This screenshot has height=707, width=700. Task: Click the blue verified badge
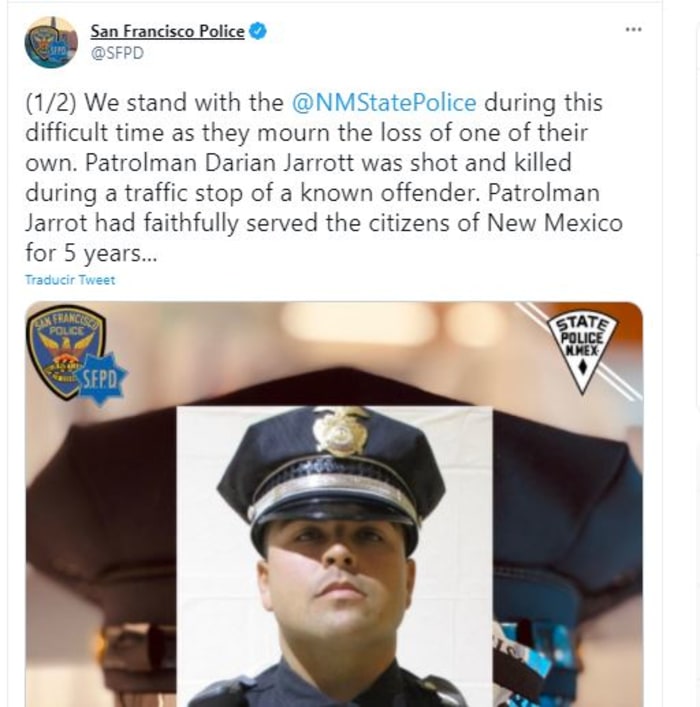pos(258,31)
